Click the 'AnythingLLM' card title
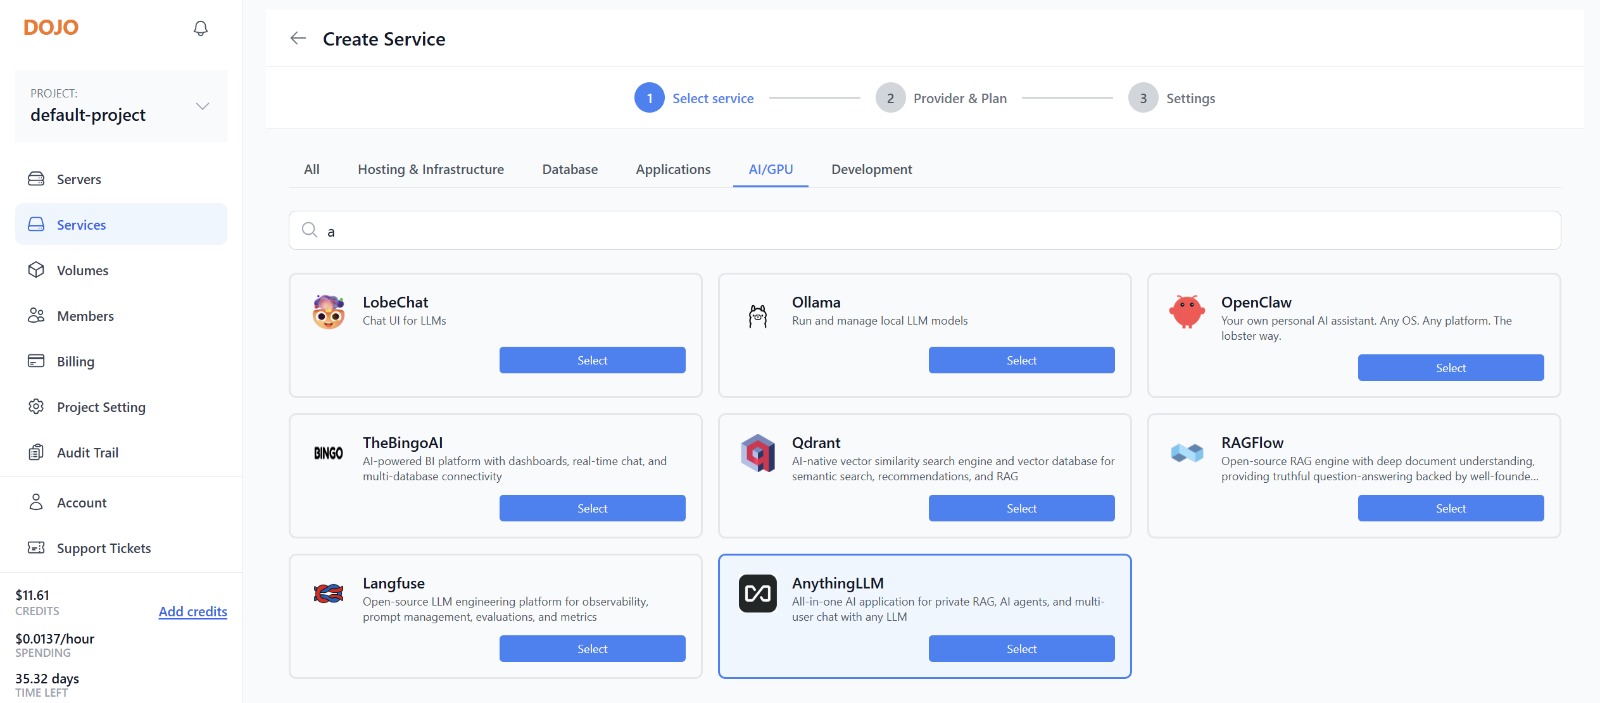1600x703 pixels. click(838, 583)
